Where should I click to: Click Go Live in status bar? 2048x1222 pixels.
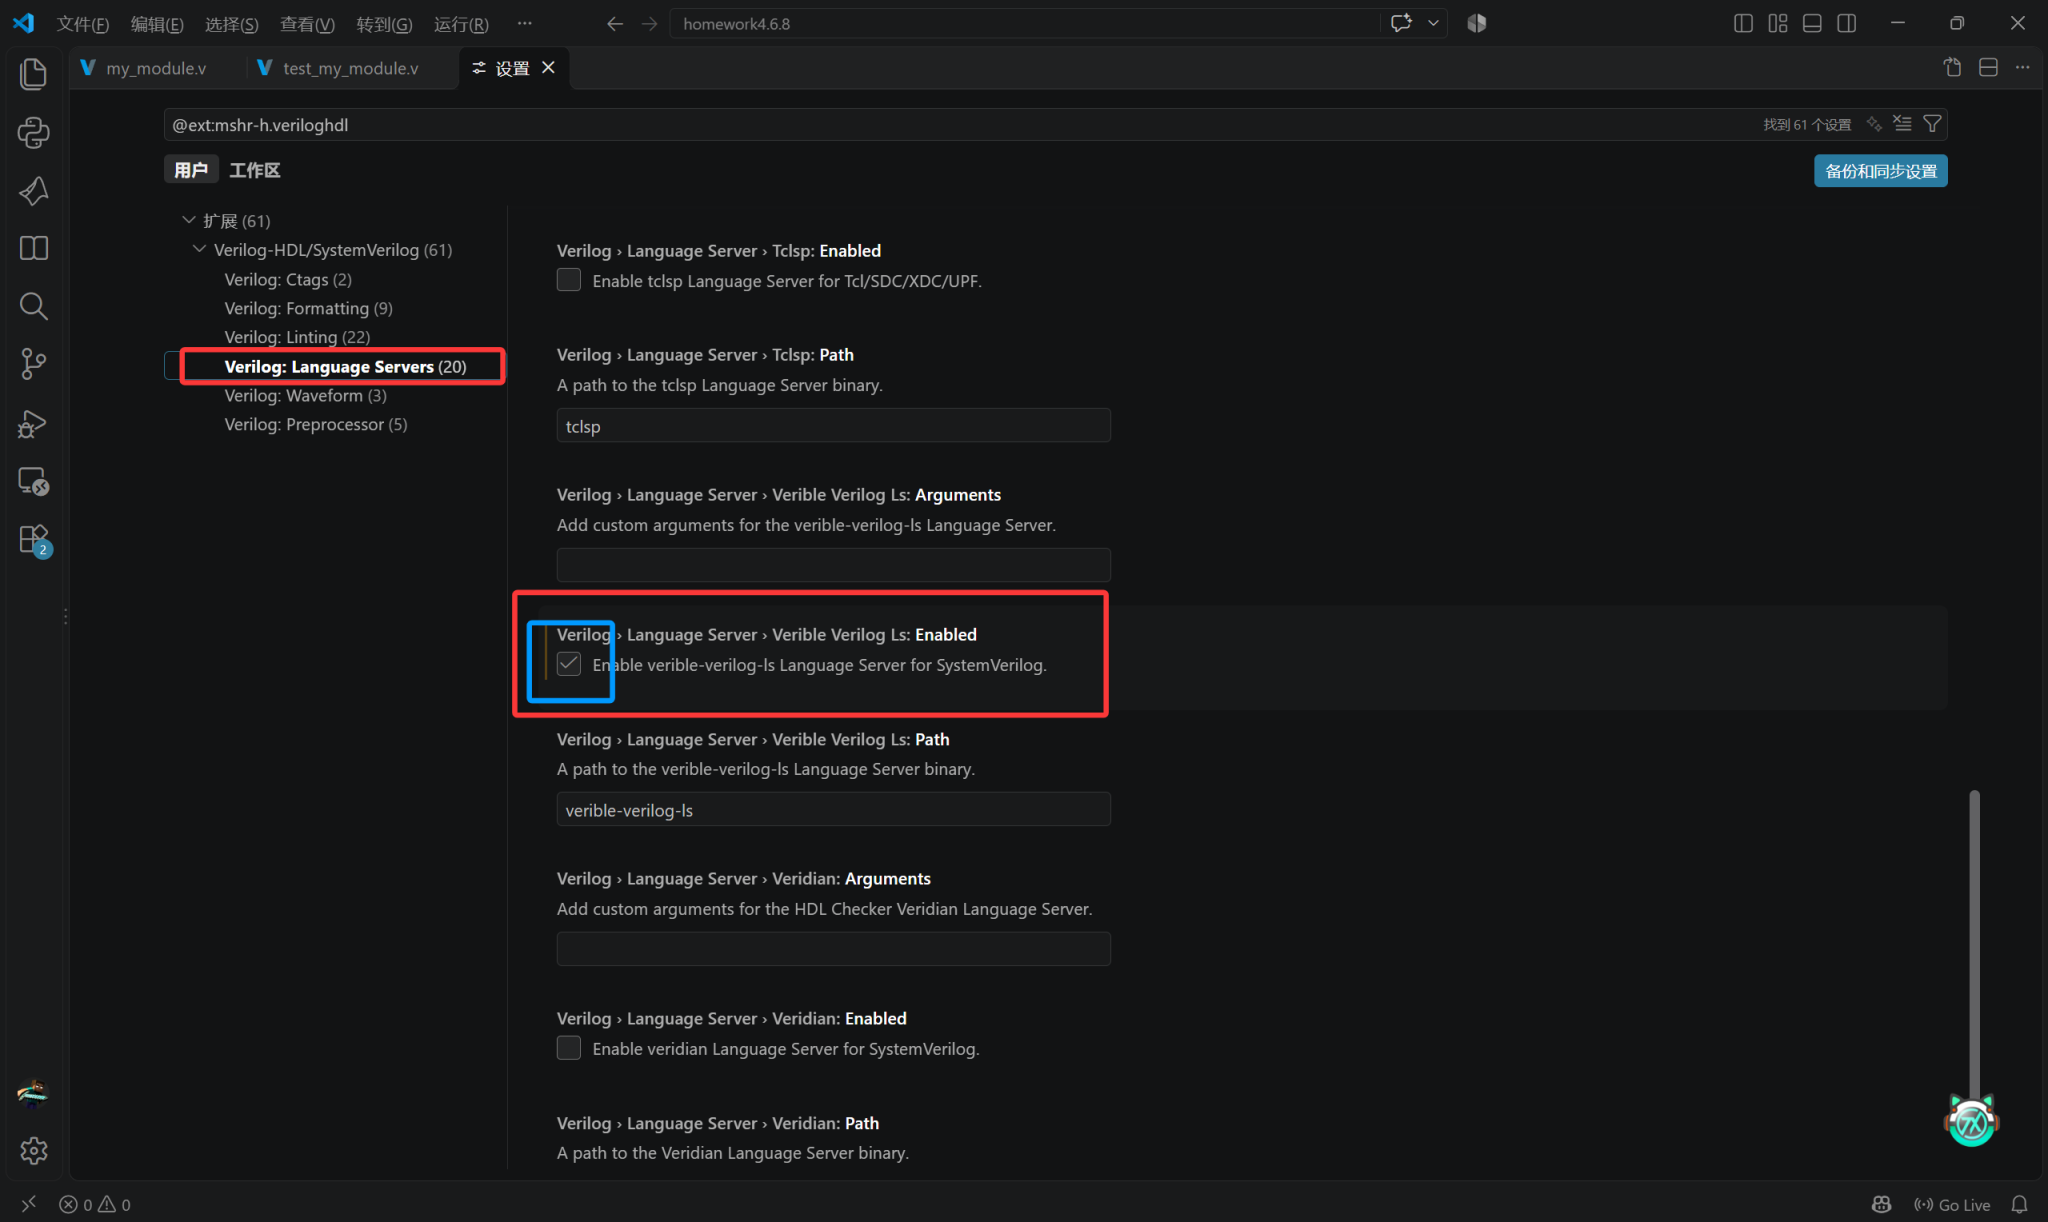click(1951, 1204)
